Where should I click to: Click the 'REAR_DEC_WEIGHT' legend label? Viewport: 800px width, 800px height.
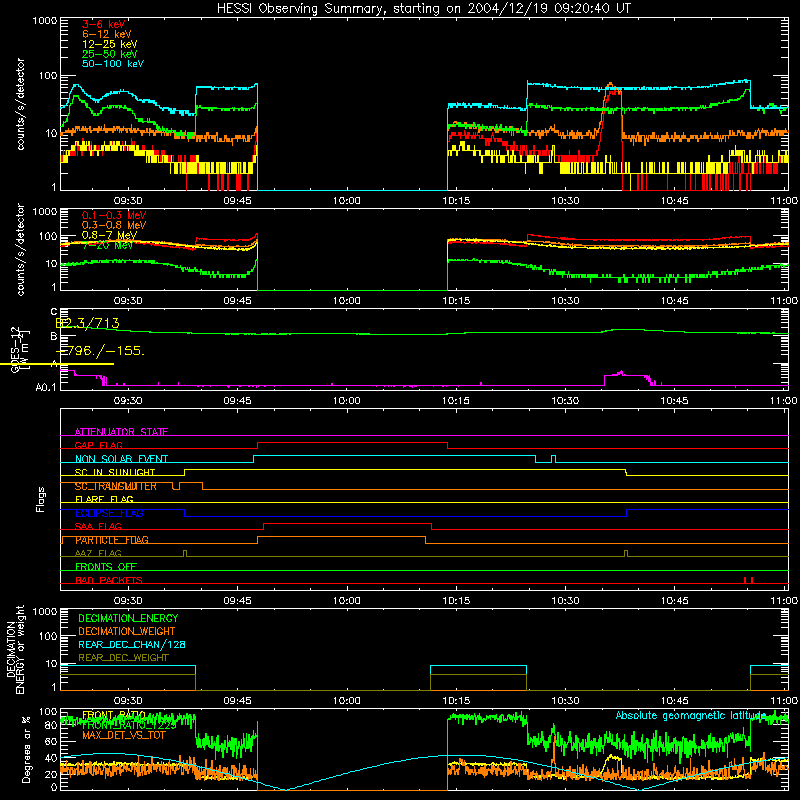point(123,658)
